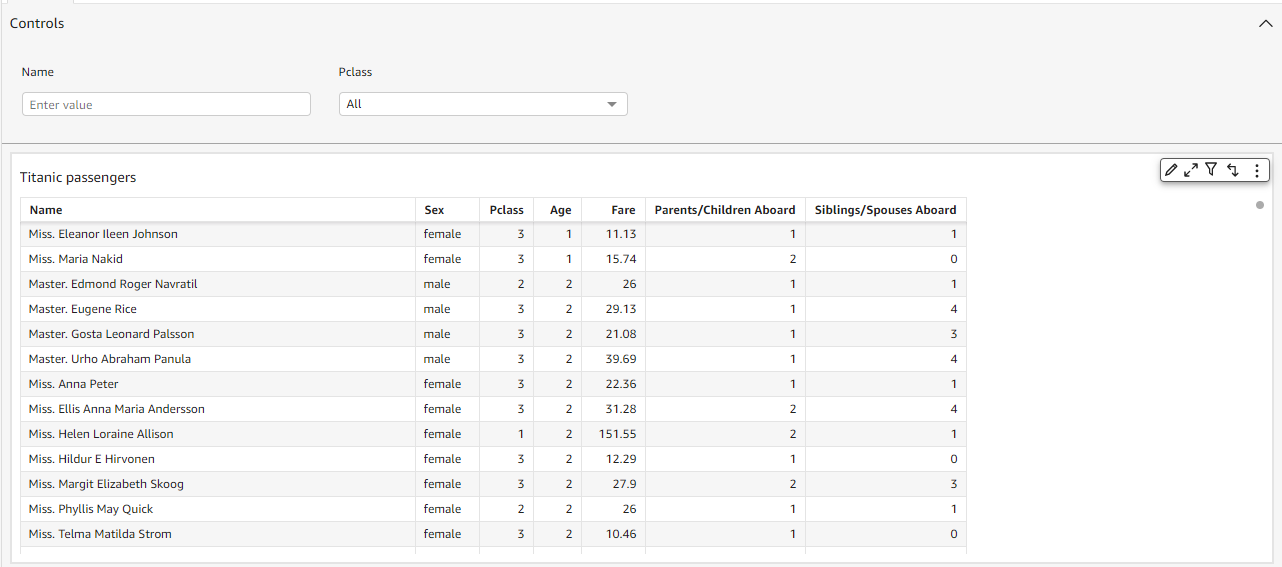Click the Pclass value 1 for Helen Loraine Allison
The width and height of the screenshot is (1282, 567).
coord(521,434)
